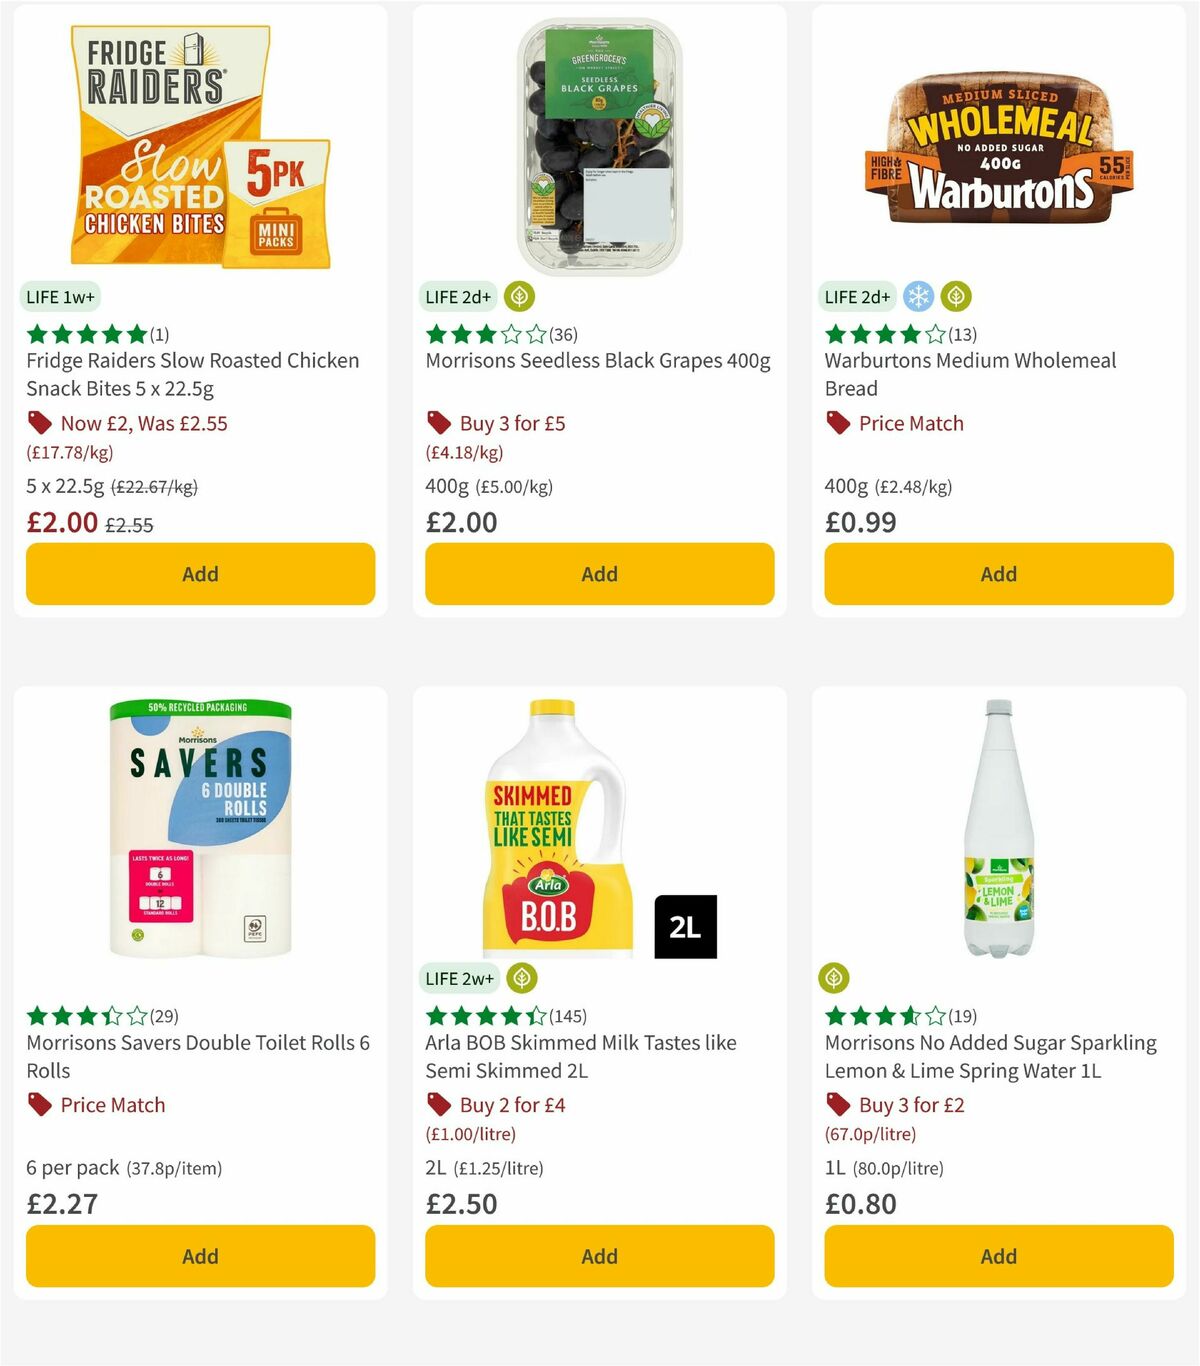Viewport: 1200px width, 1366px height.
Task: Click the LIFE 2d+ badge on black grapes
Action: (x=457, y=296)
